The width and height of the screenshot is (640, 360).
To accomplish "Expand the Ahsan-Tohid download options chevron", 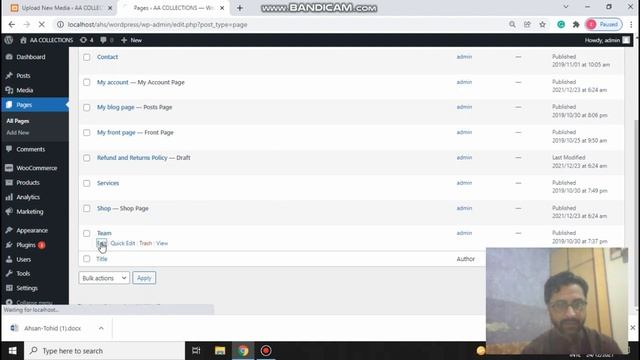I will (x=101, y=328).
